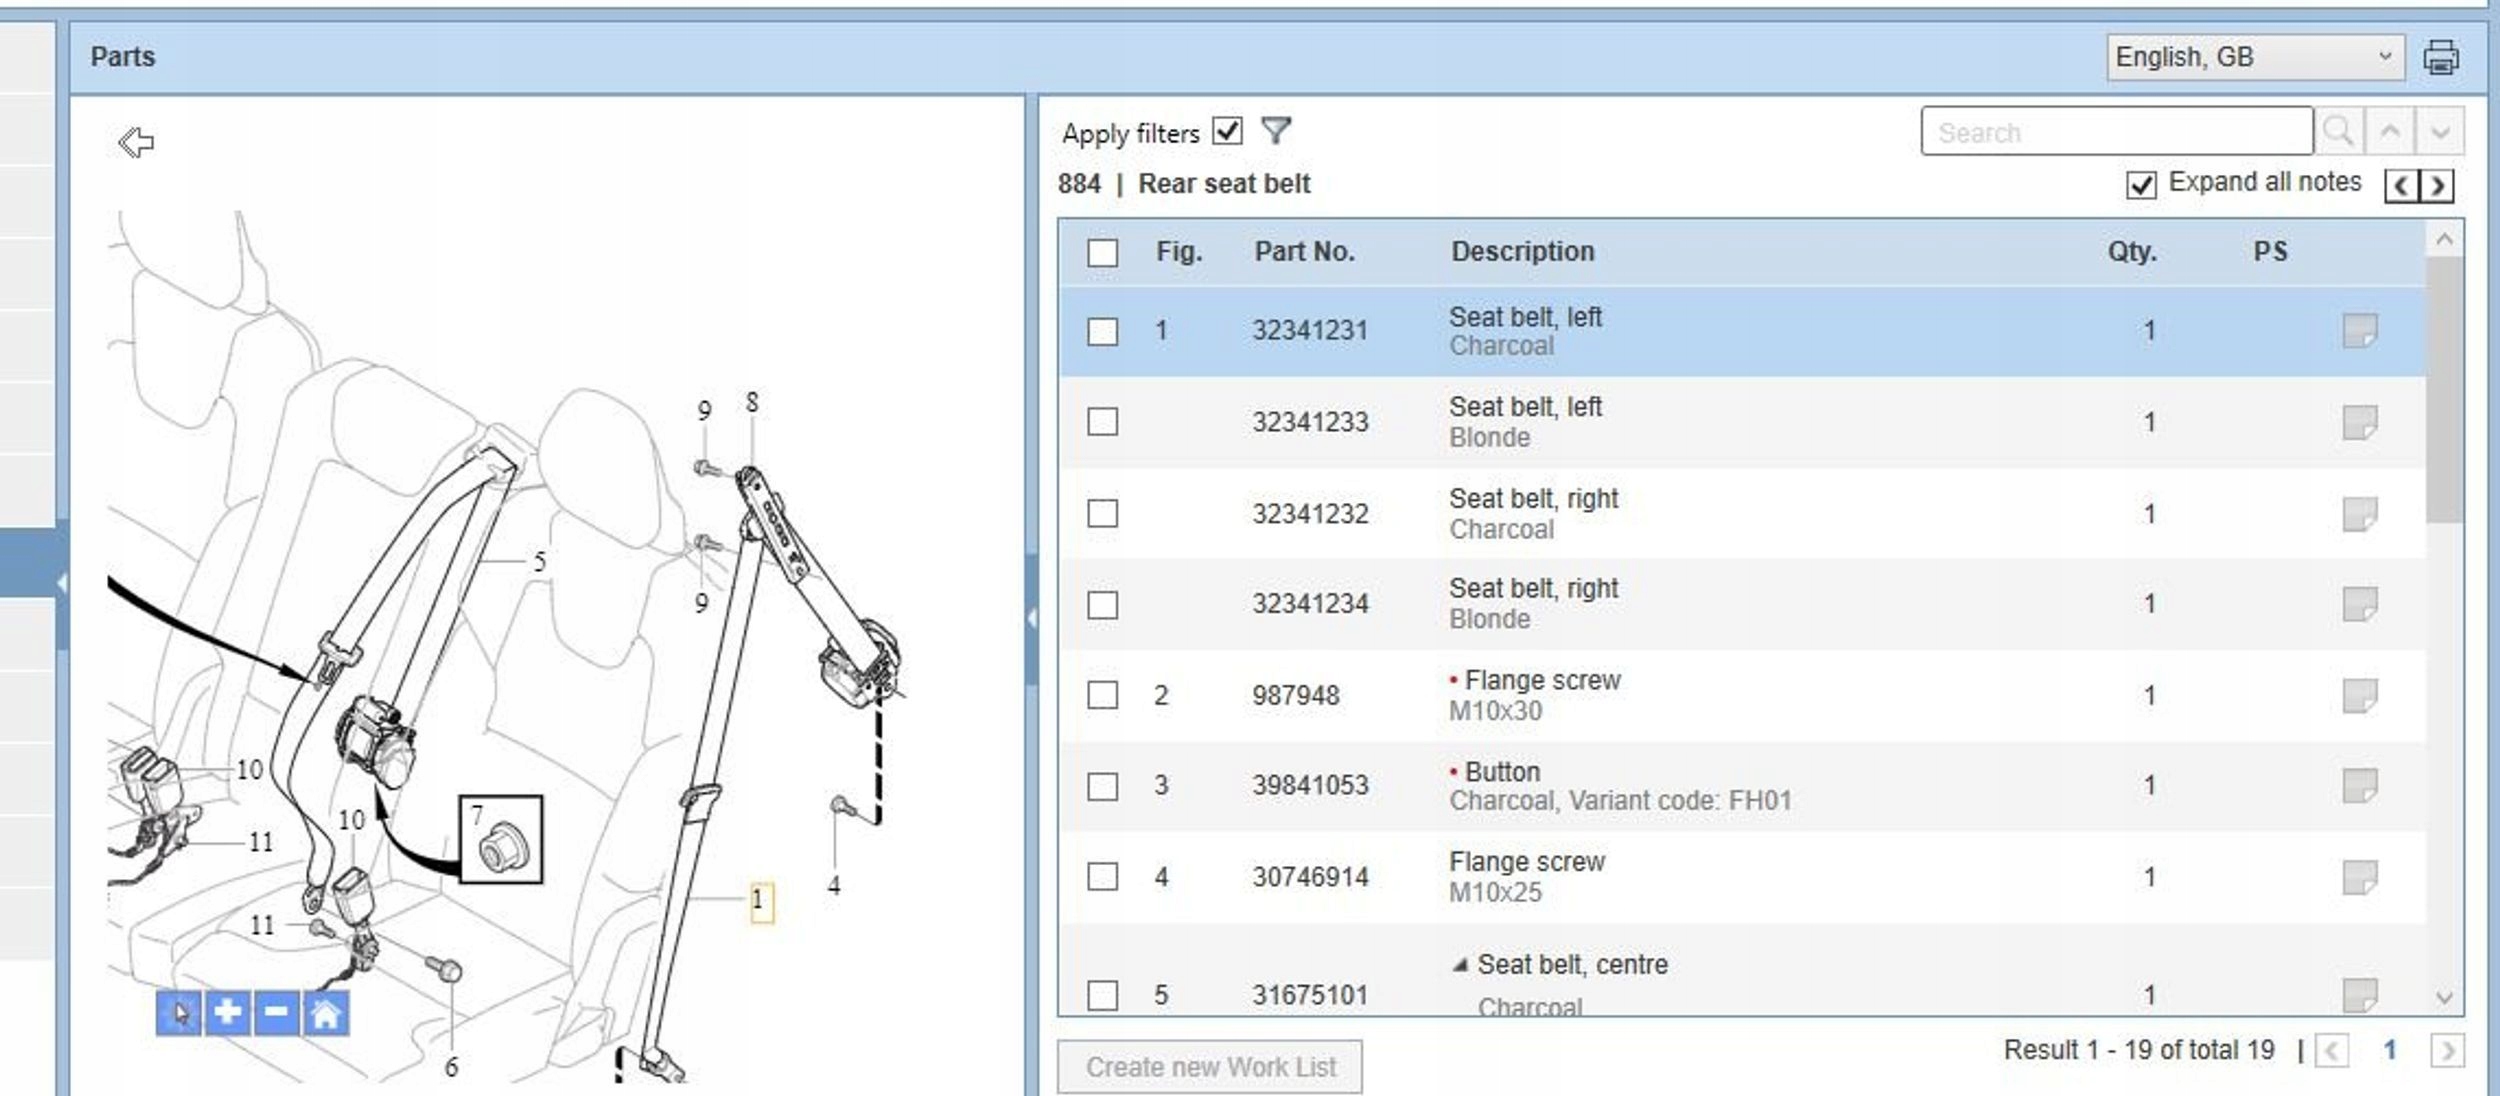The image size is (2500, 1096).
Task: Click the print icon
Action: tap(2440, 57)
